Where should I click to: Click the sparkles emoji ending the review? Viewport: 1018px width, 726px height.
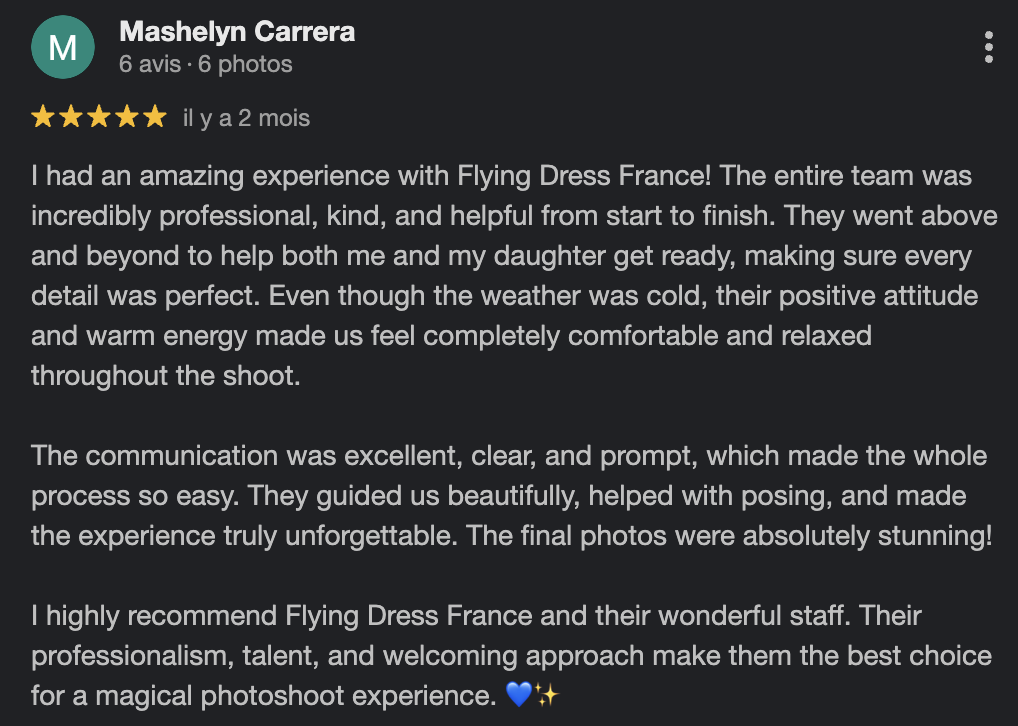[x=545, y=694]
